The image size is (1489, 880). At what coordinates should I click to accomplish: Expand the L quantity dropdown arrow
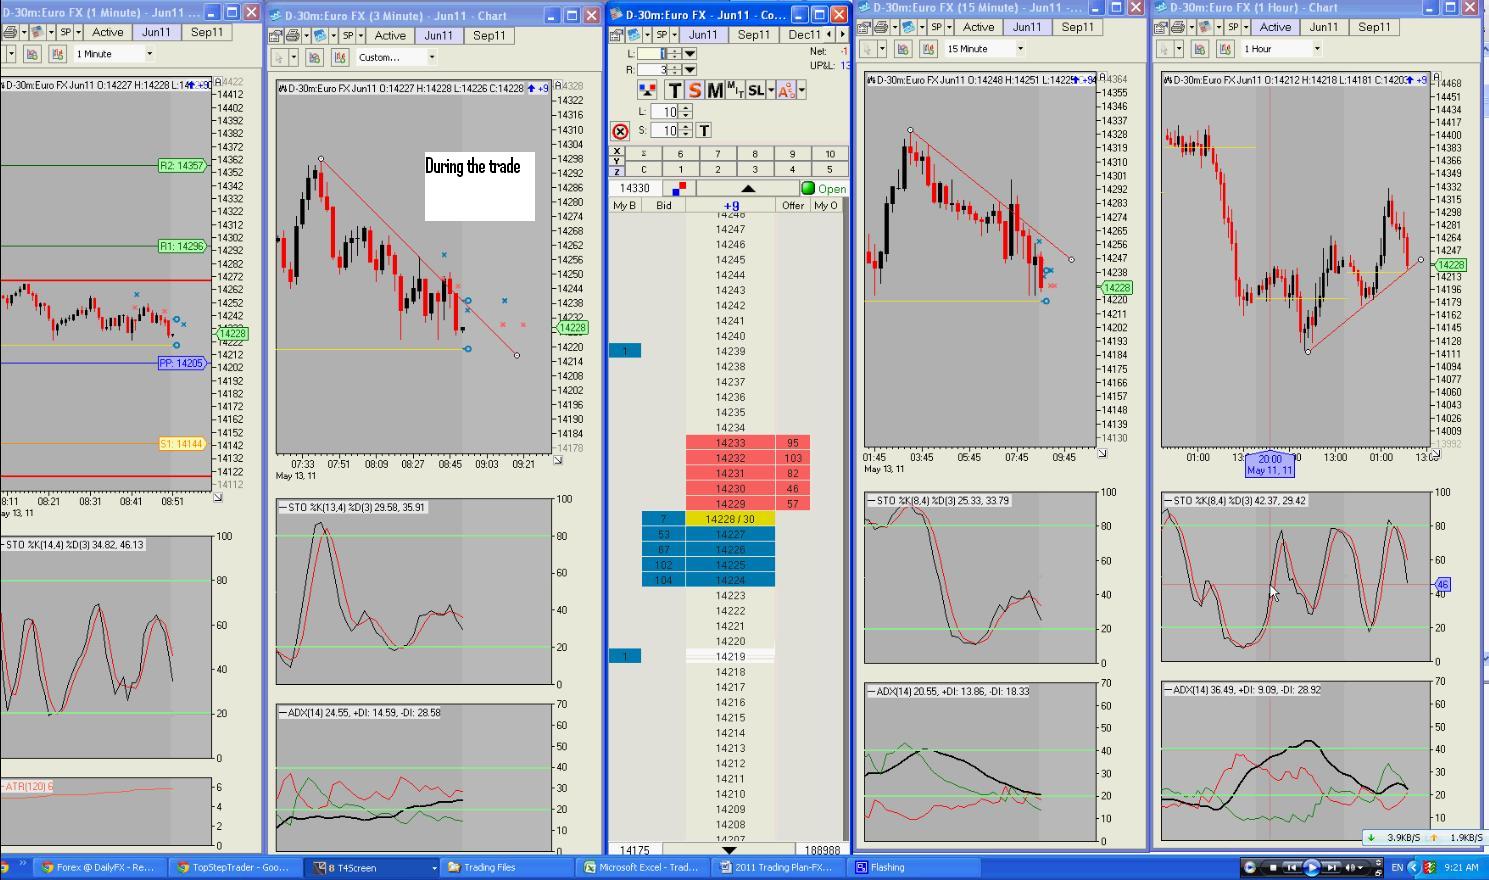pyautogui.click(x=690, y=54)
